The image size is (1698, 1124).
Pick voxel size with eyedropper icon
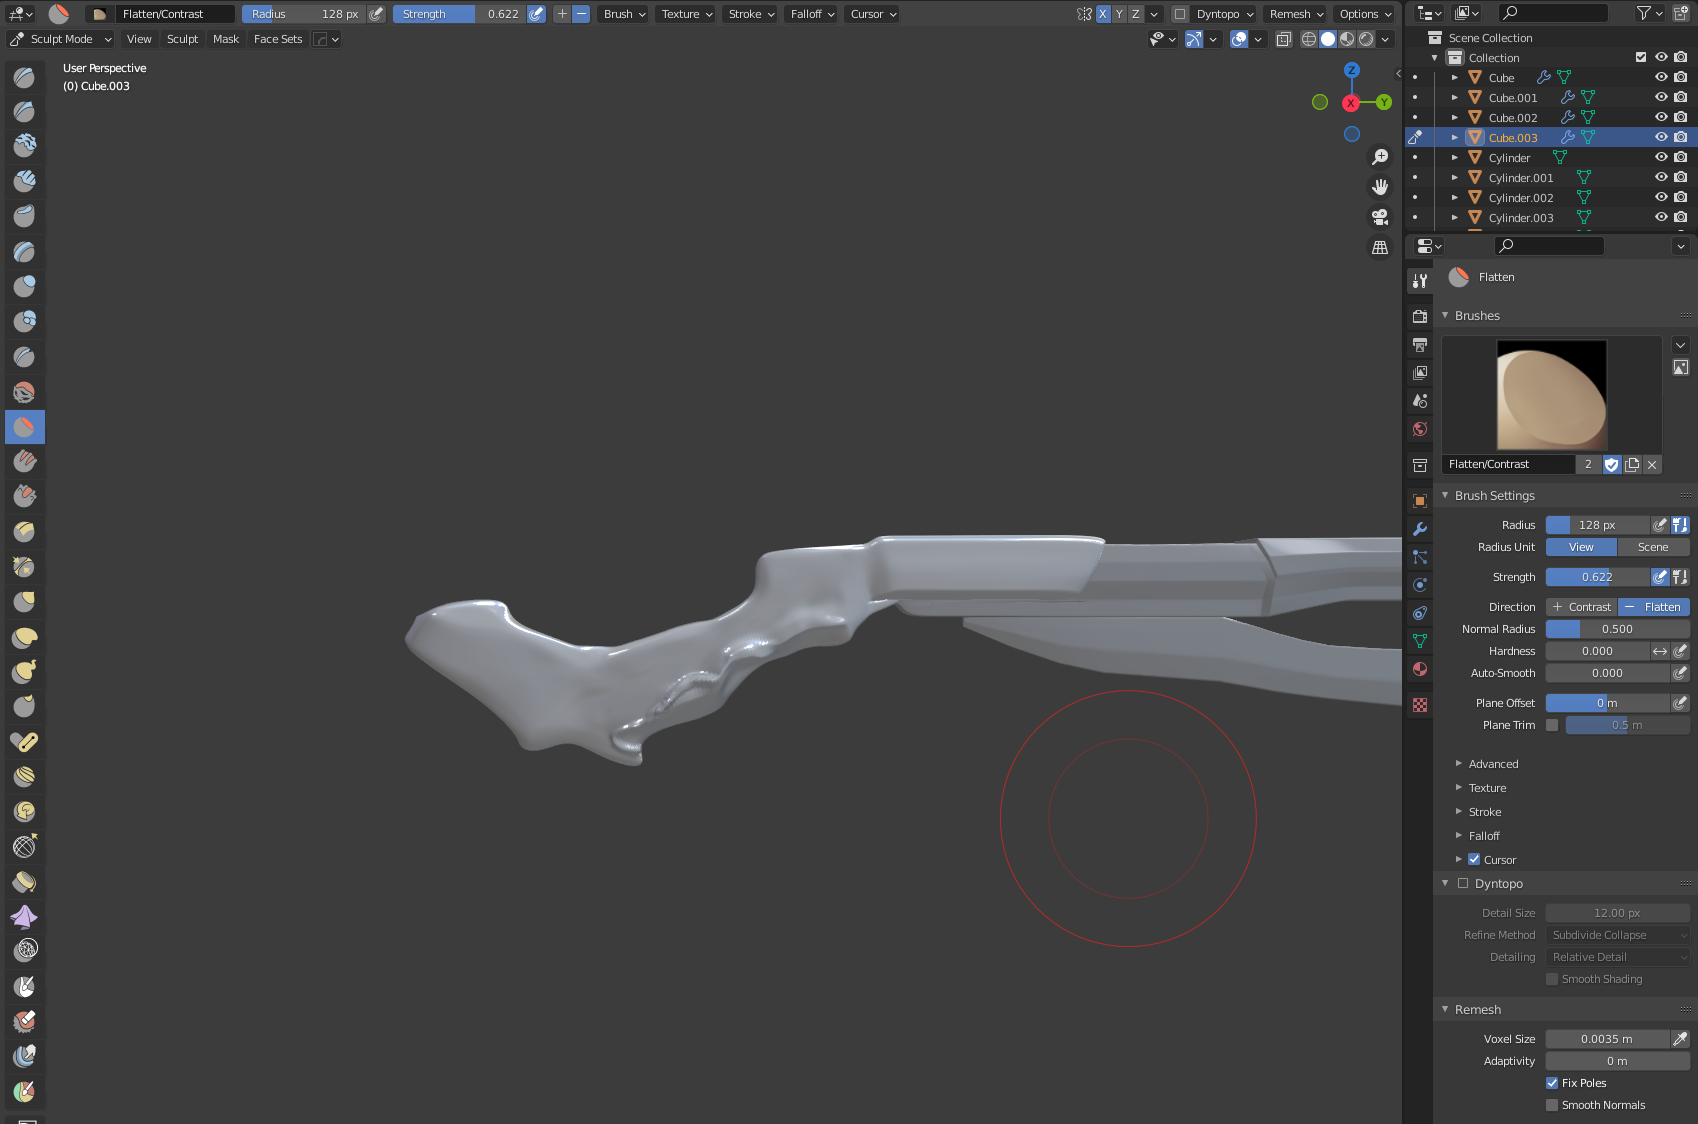[x=1680, y=1039]
